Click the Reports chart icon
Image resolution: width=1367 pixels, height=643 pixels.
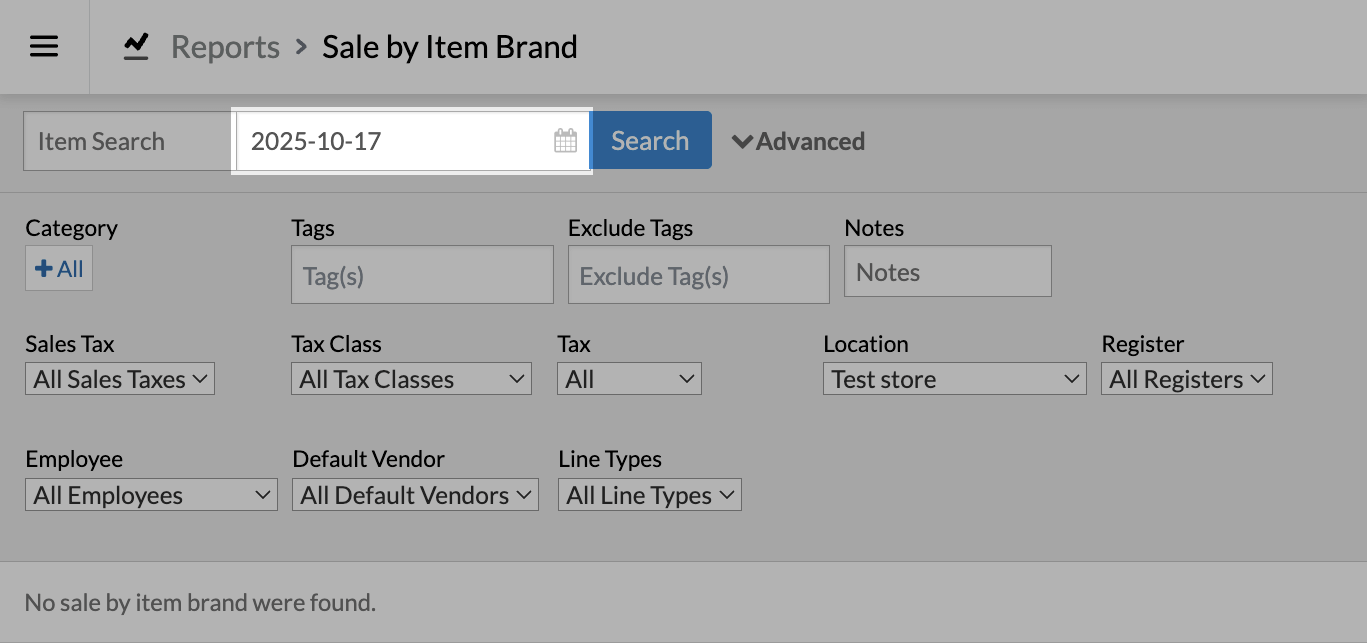pyautogui.click(x=136, y=47)
